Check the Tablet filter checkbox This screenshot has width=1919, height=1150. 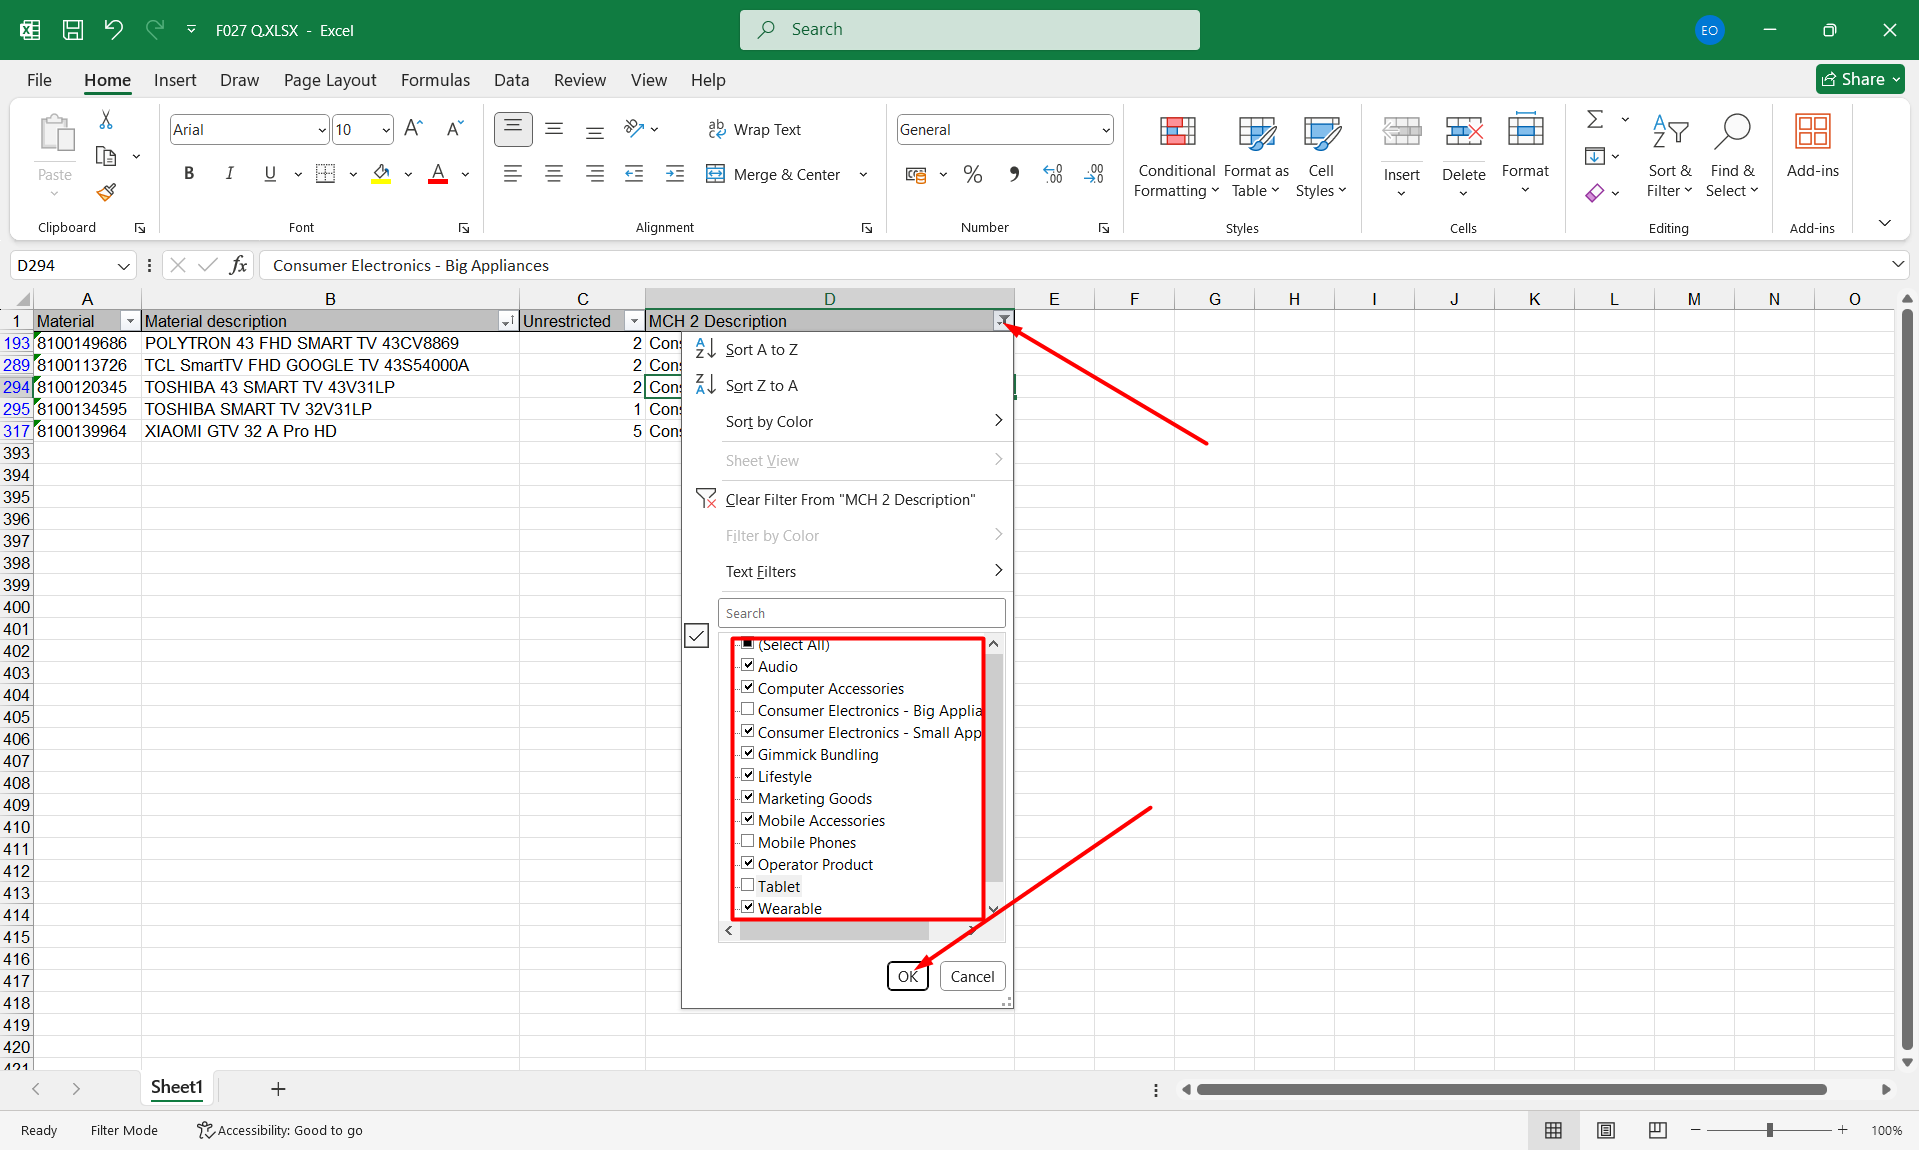[x=747, y=886]
